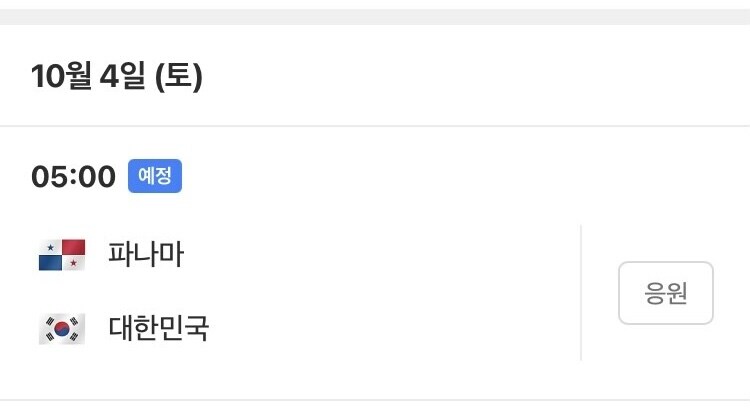Image resolution: width=750 pixels, height=419 pixels.
Task: Click the line below the date header
Action: point(375,126)
